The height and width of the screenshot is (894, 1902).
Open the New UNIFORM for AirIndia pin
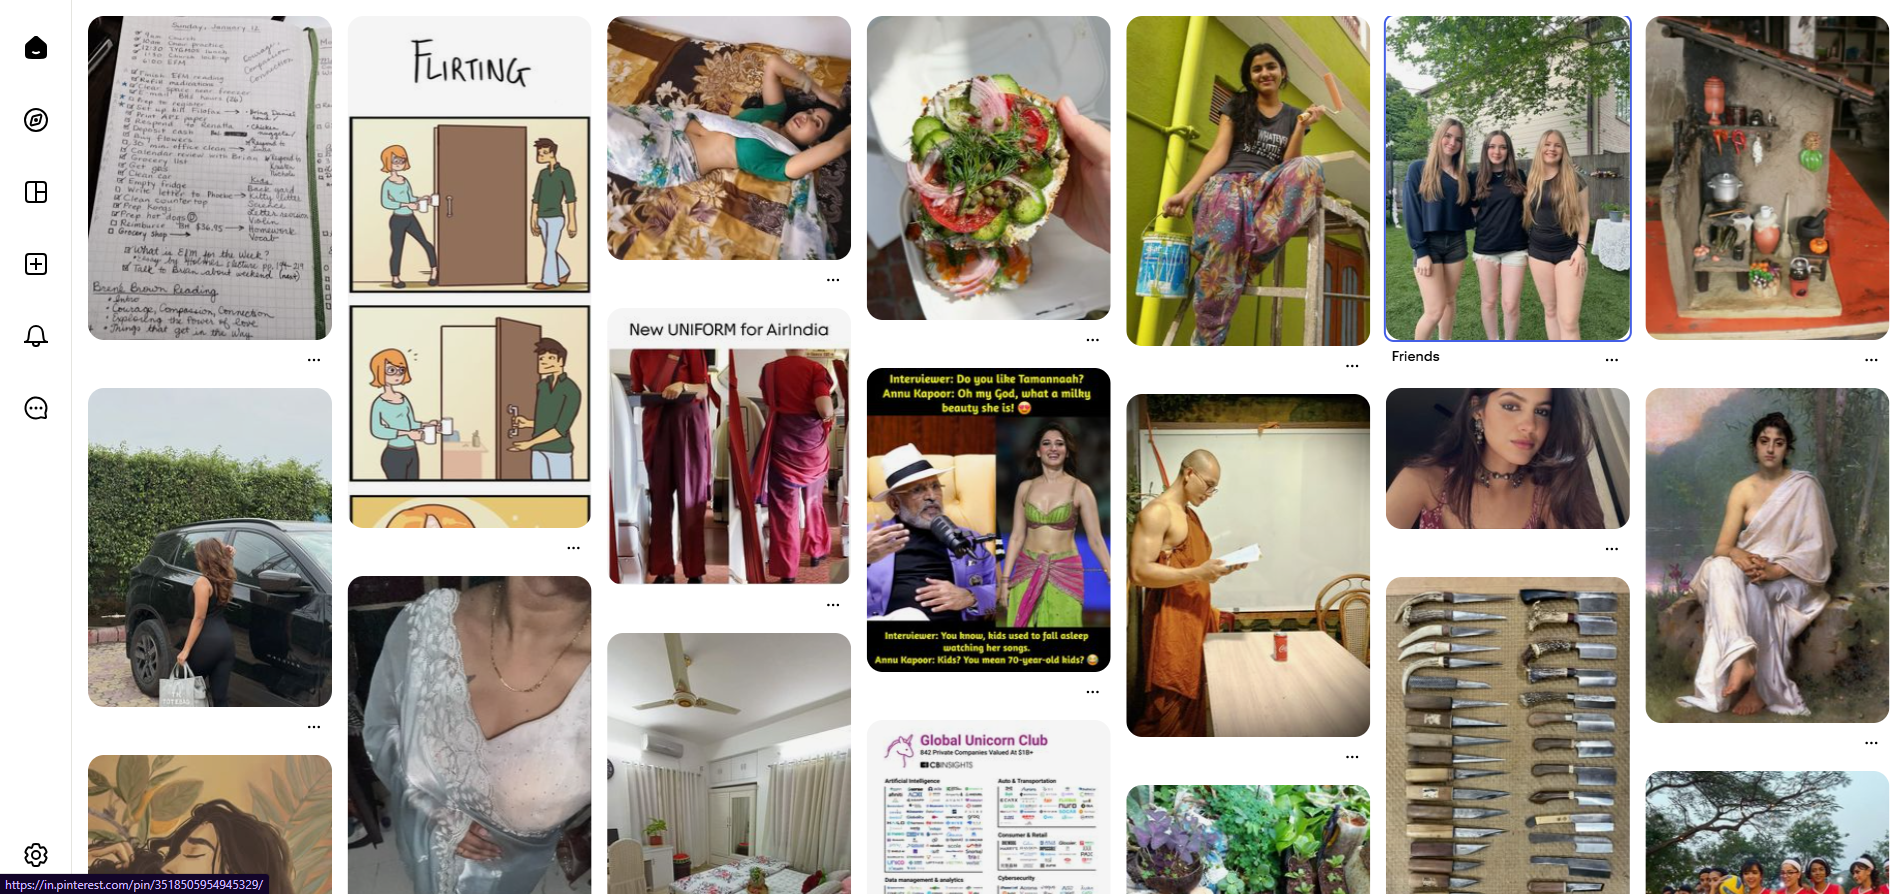point(729,446)
